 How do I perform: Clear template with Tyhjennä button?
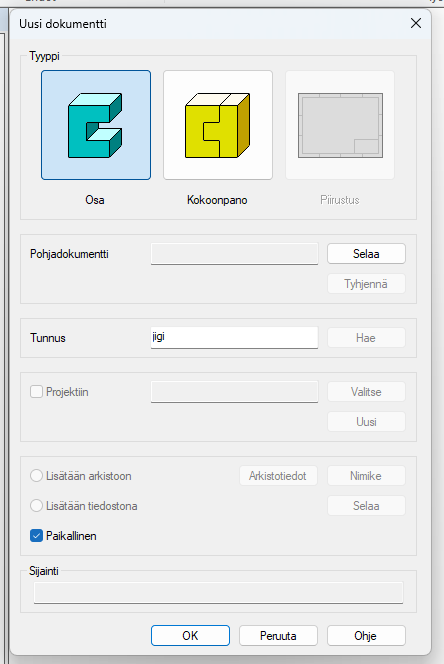tap(366, 284)
